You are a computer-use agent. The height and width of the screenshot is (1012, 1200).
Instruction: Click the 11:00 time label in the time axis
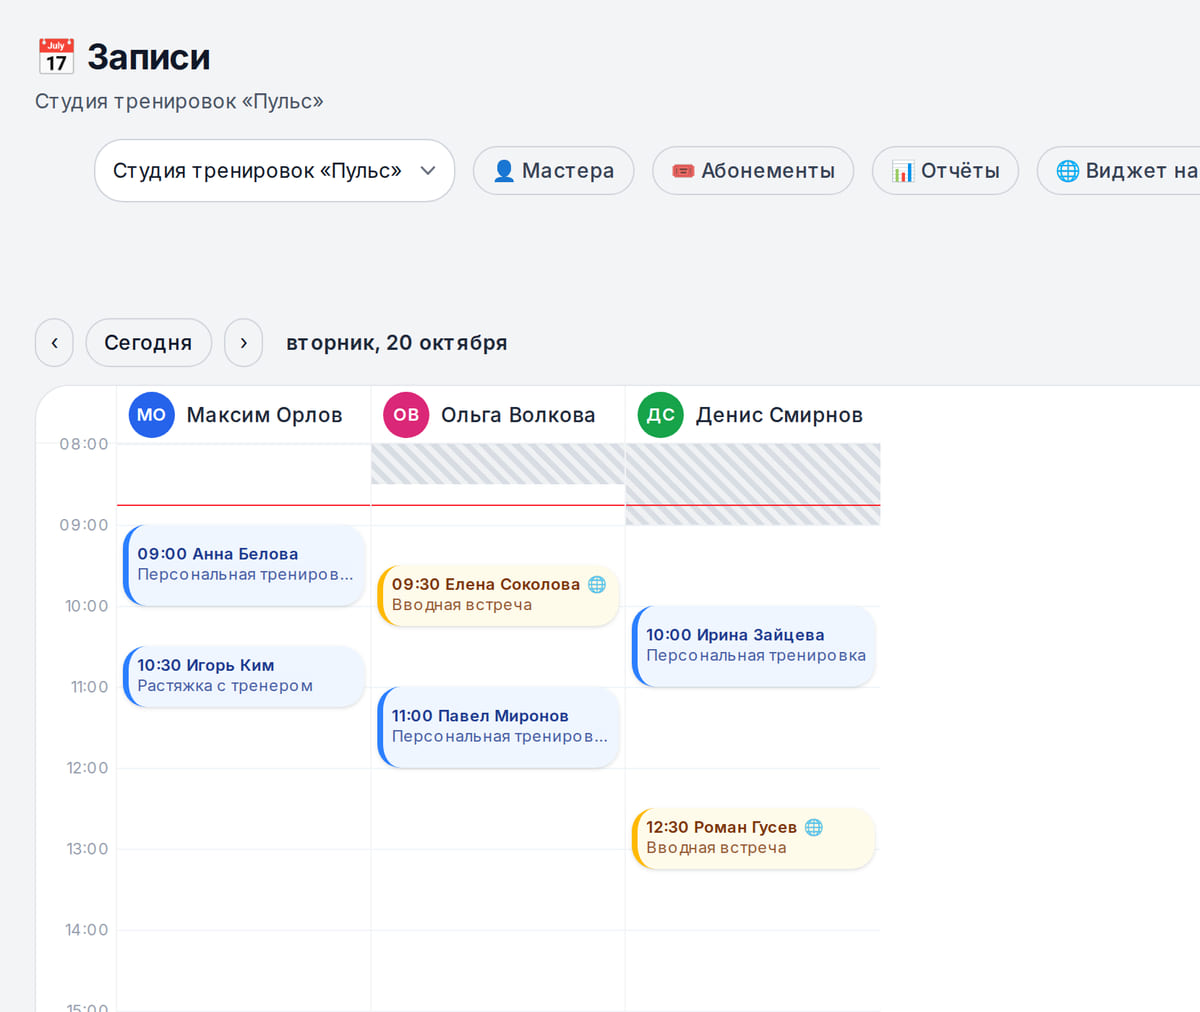point(89,687)
